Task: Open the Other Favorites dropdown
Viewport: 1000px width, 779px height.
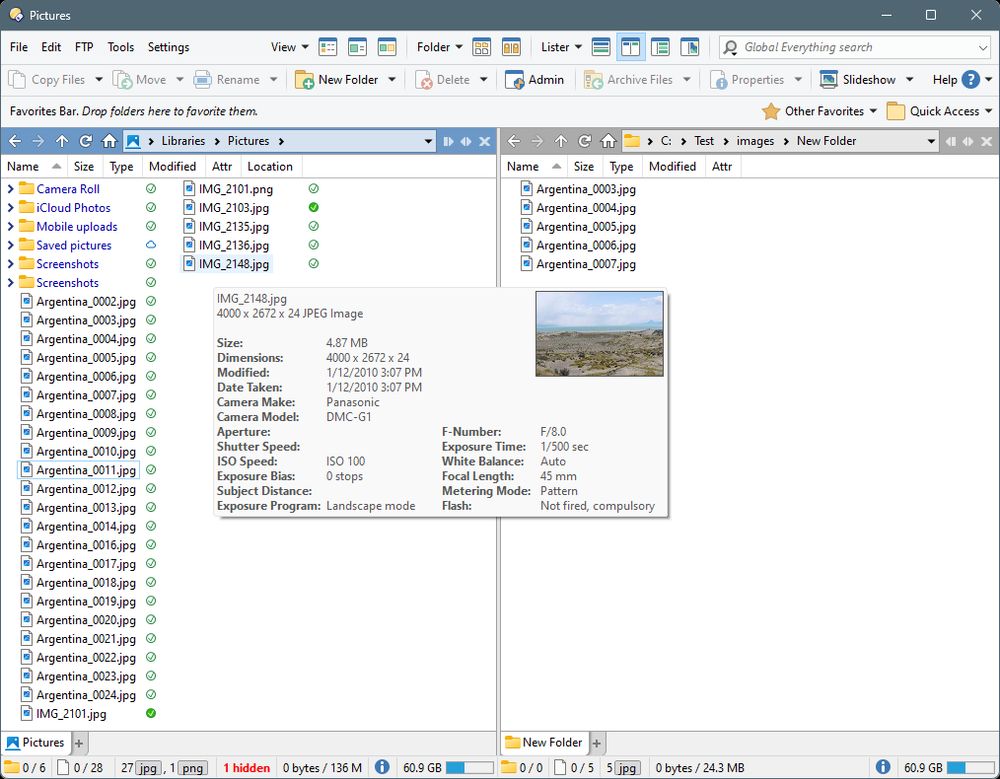Action: pyautogui.click(x=820, y=111)
